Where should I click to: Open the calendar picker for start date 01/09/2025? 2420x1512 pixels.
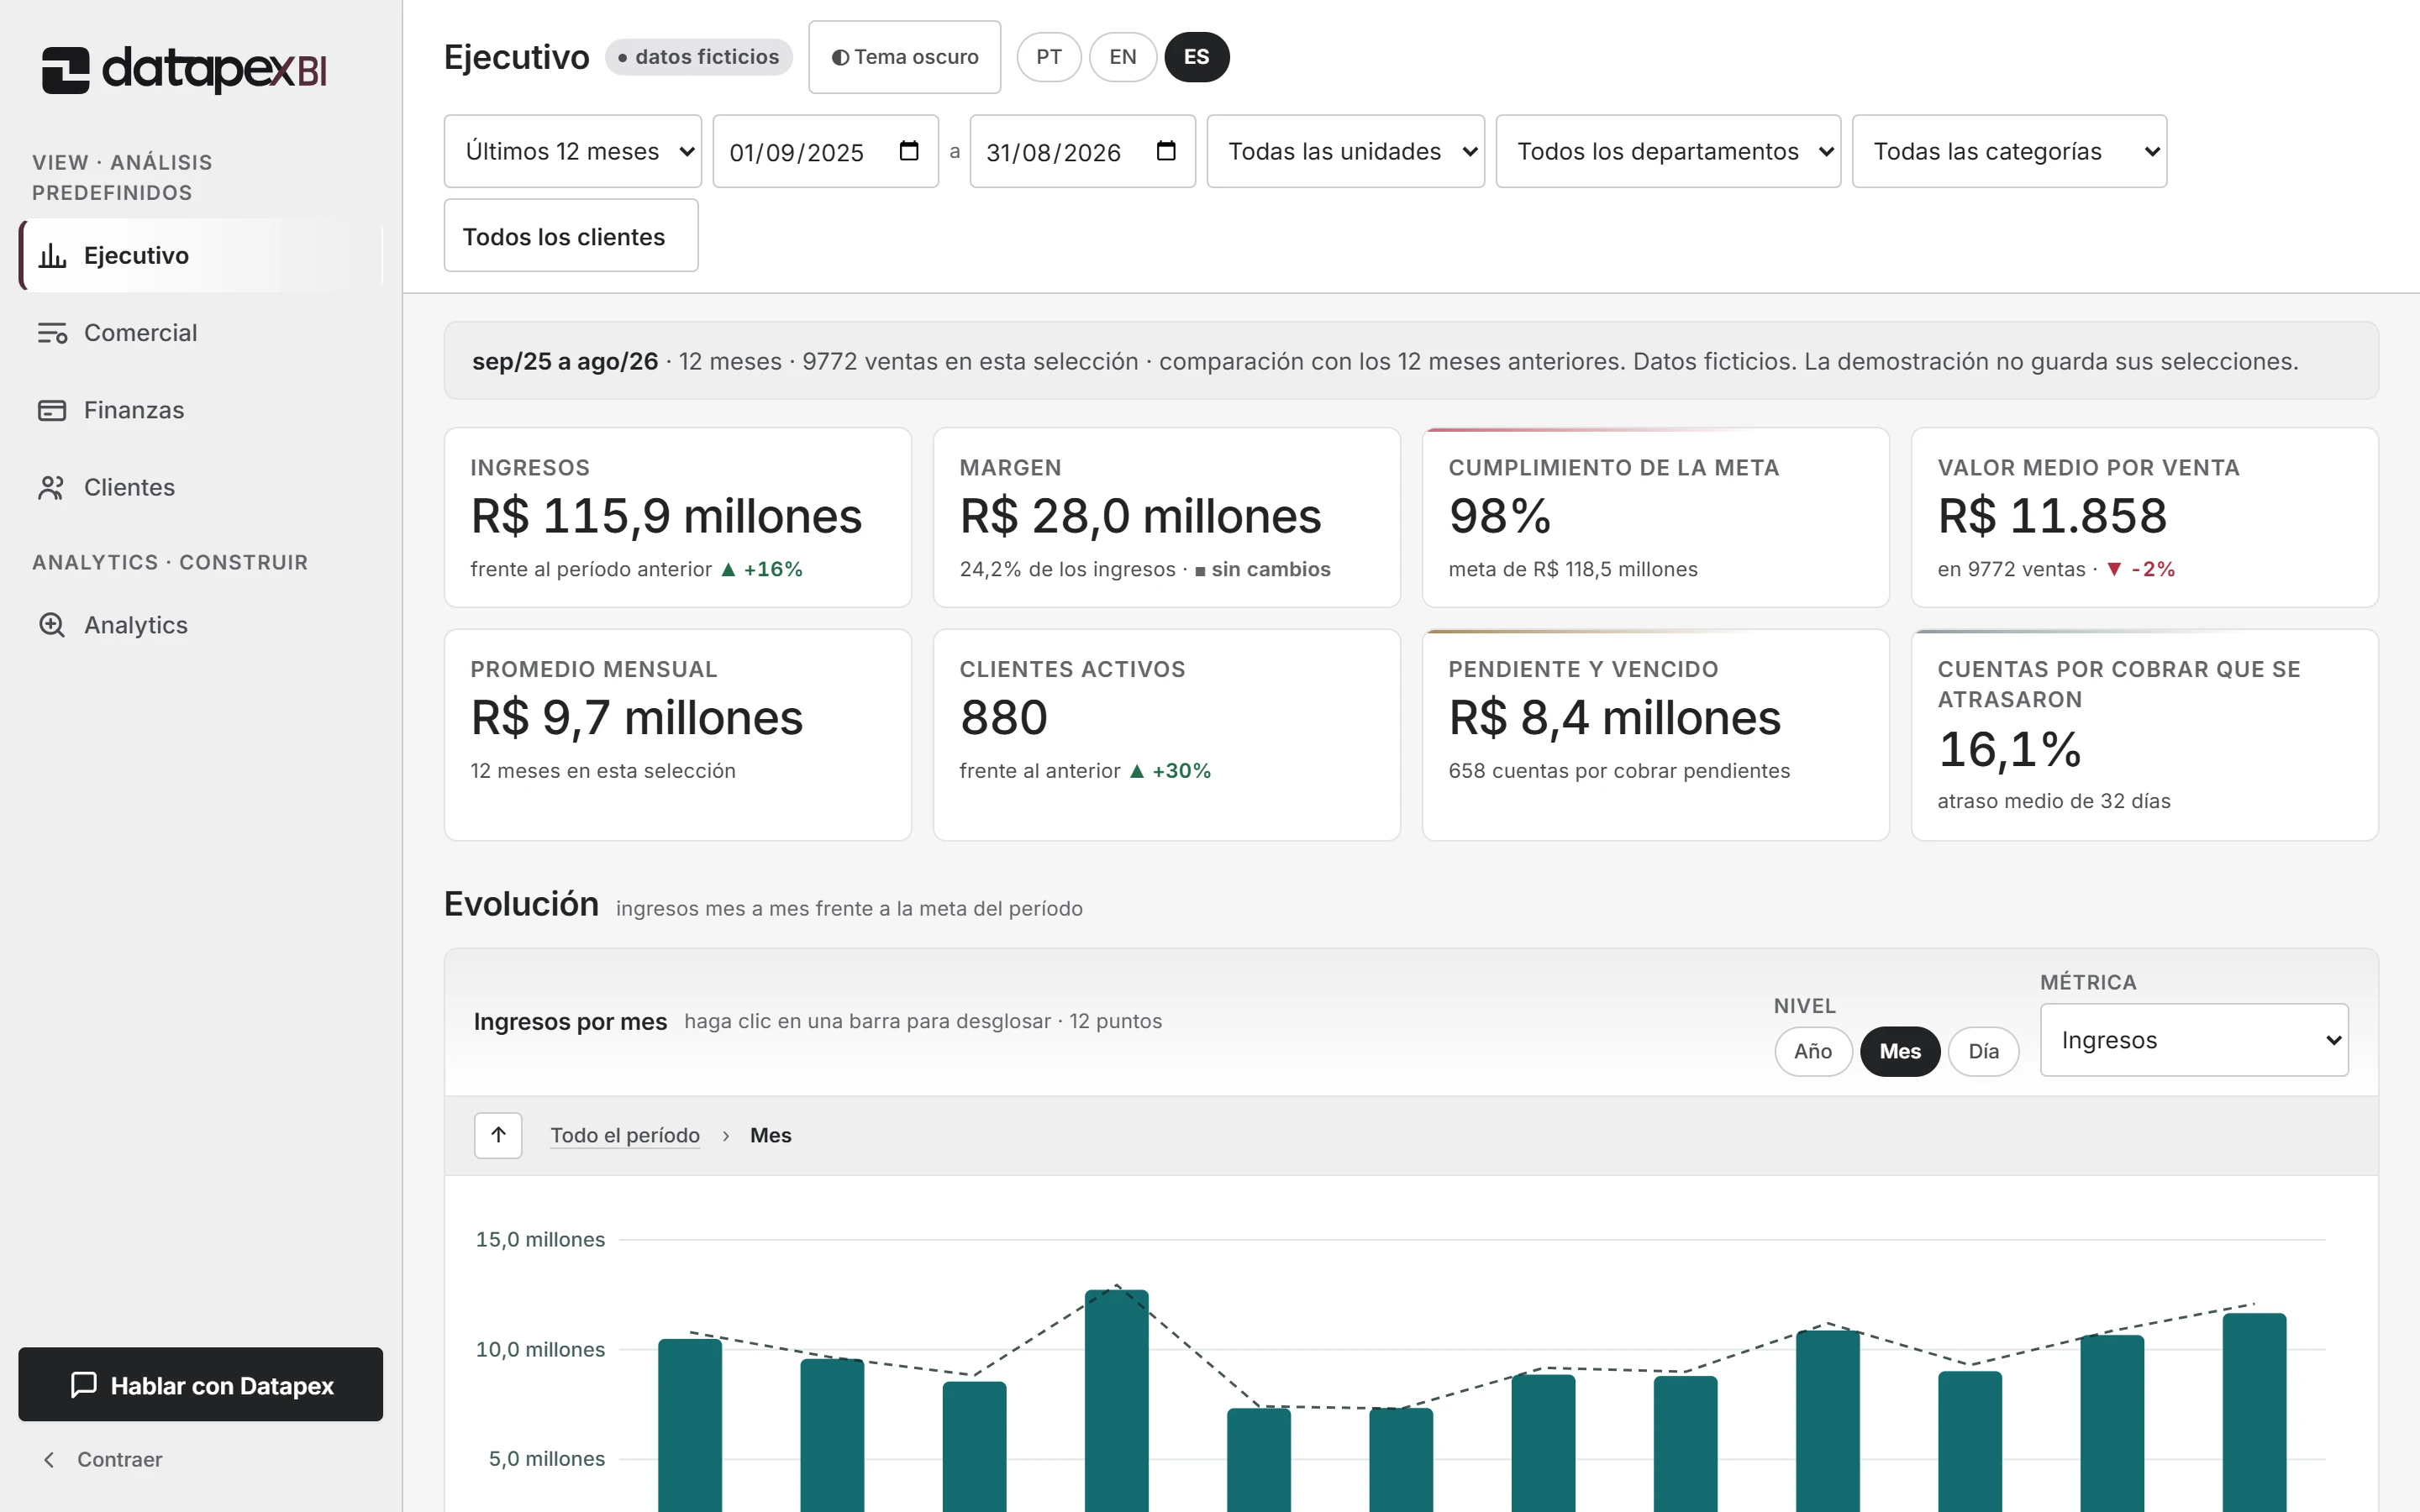point(909,151)
